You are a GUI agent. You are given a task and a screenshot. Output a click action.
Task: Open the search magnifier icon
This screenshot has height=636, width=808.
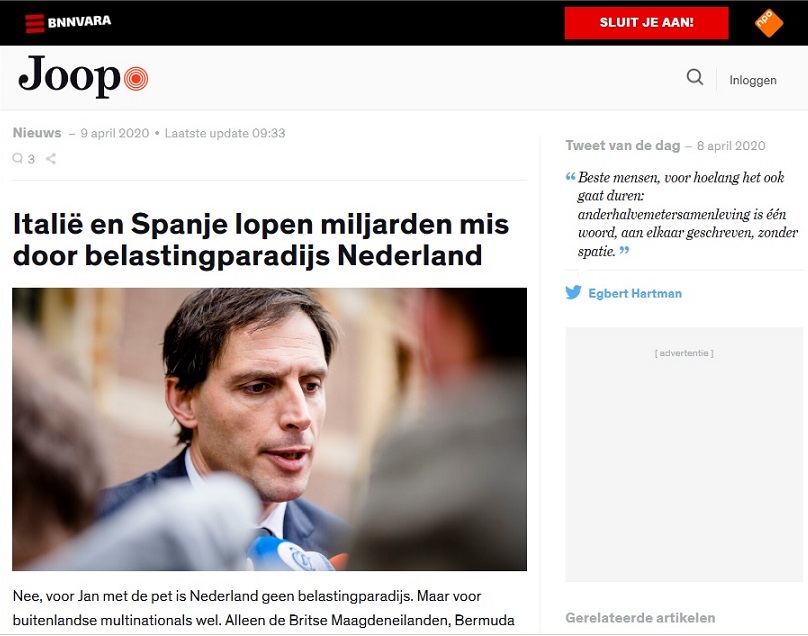695,77
